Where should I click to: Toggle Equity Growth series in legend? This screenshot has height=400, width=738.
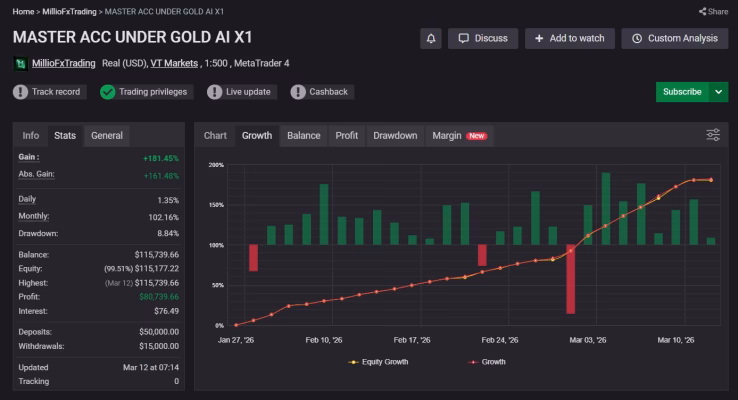[x=378, y=362]
